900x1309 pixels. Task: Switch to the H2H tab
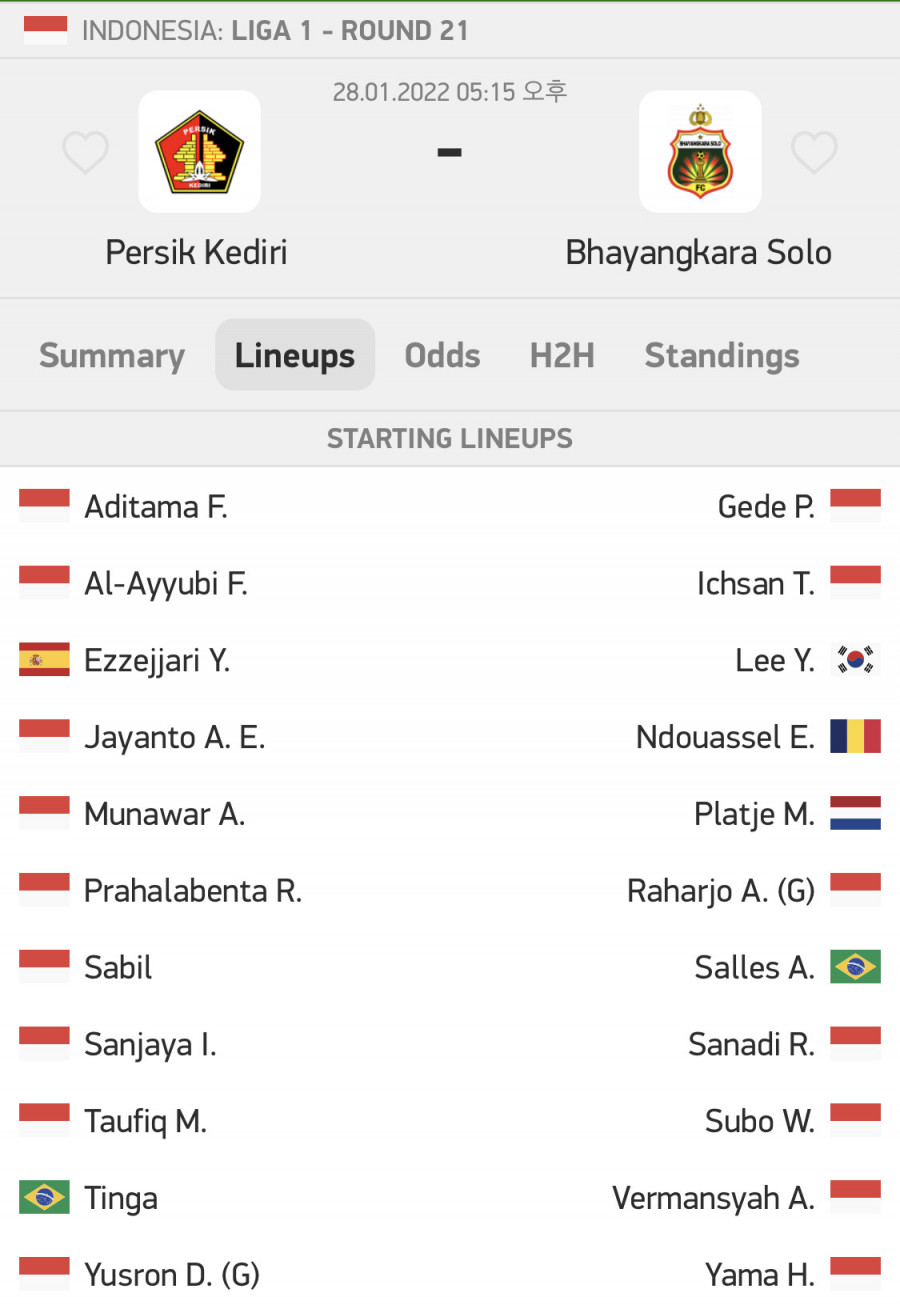click(562, 355)
